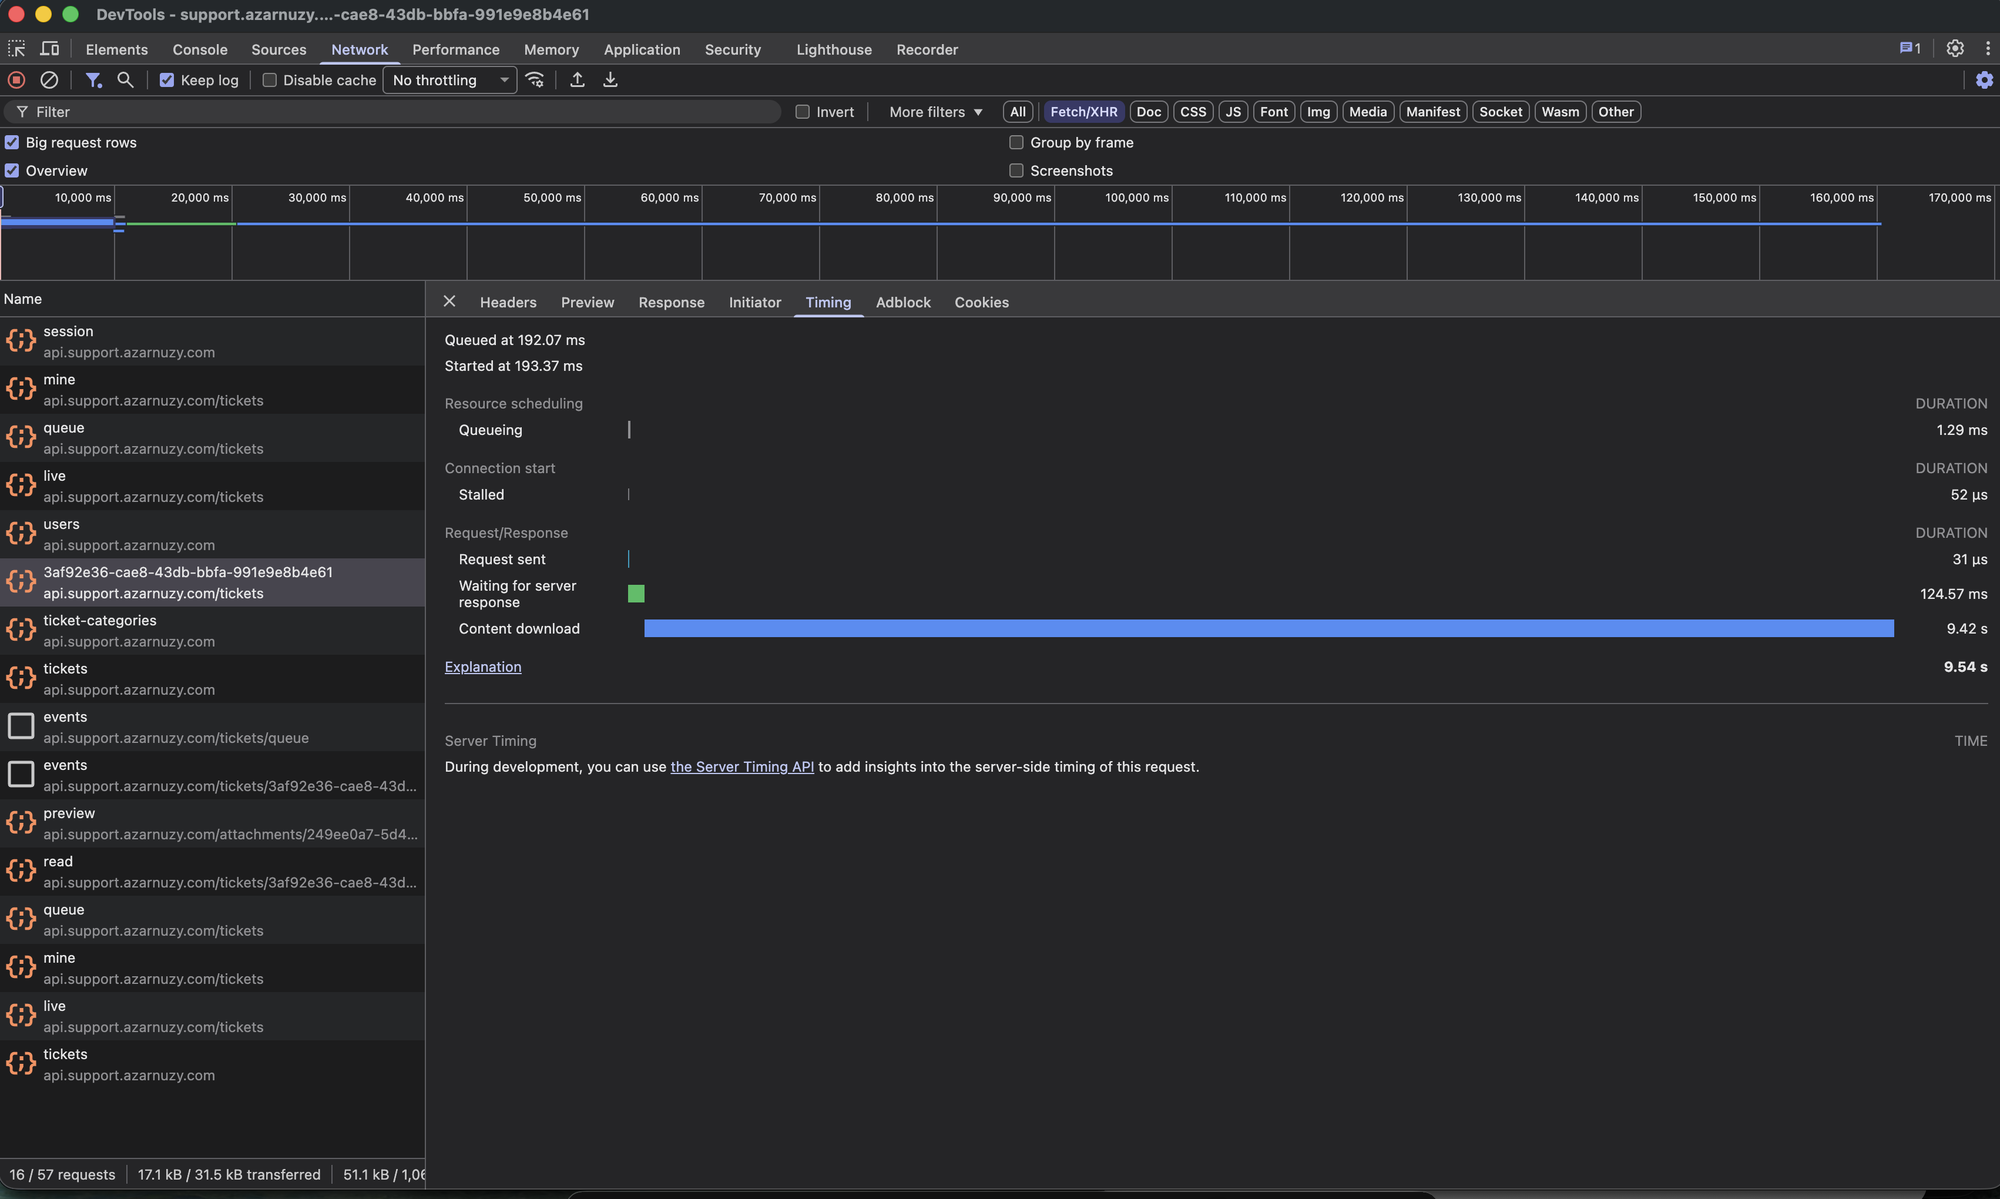Check the Invert filter checkbox
The height and width of the screenshot is (1199, 2000).
point(802,112)
